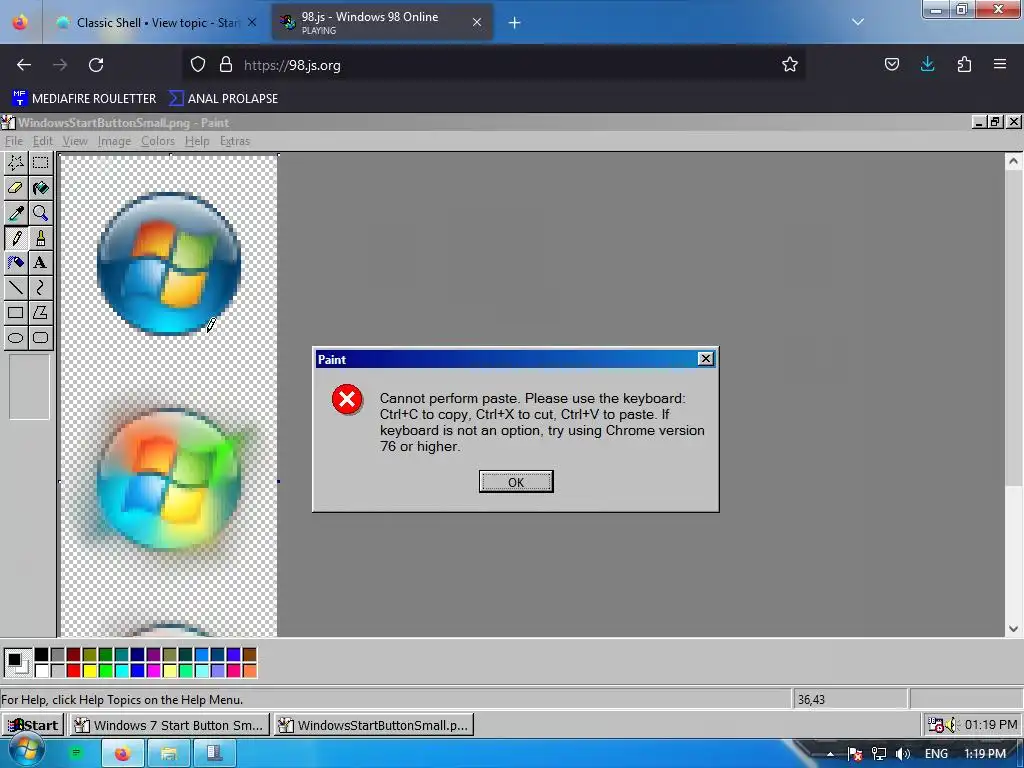Open File Explorer from the taskbar

[168, 754]
